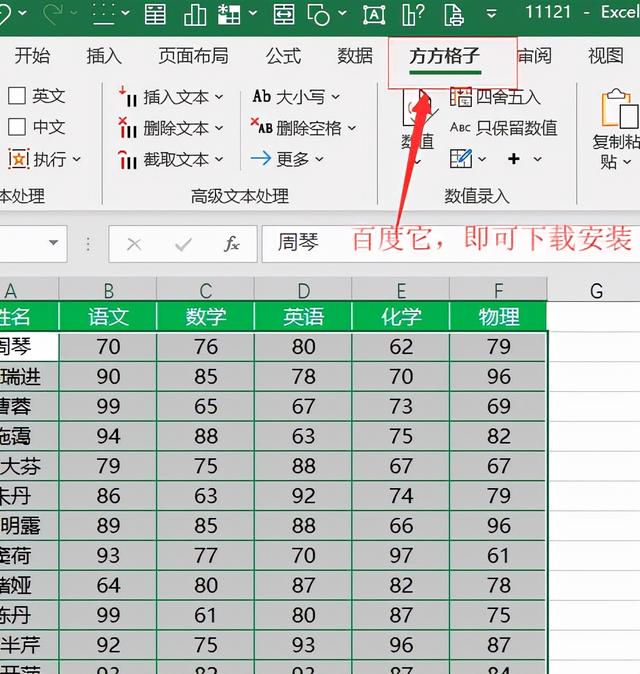Select the cell containing 73
The height and width of the screenshot is (674, 640).
401,406
